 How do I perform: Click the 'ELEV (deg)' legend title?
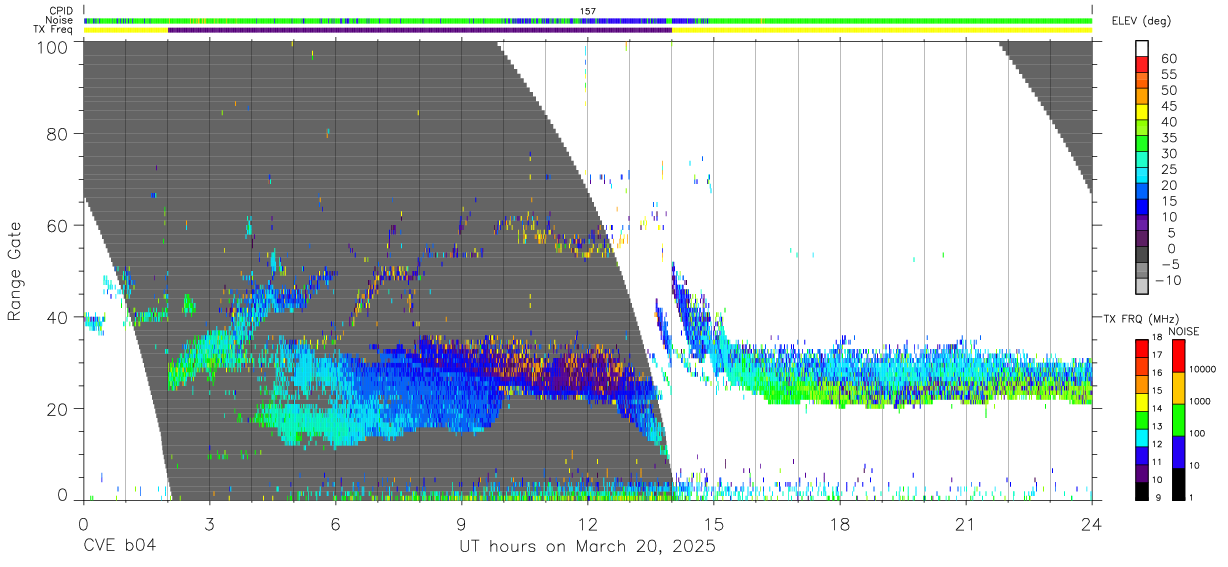(1141, 21)
